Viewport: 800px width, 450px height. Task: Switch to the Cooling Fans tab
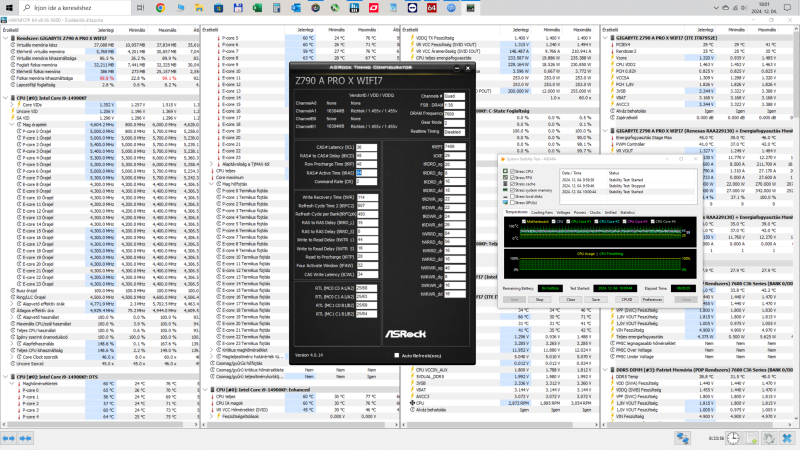point(542,212)
